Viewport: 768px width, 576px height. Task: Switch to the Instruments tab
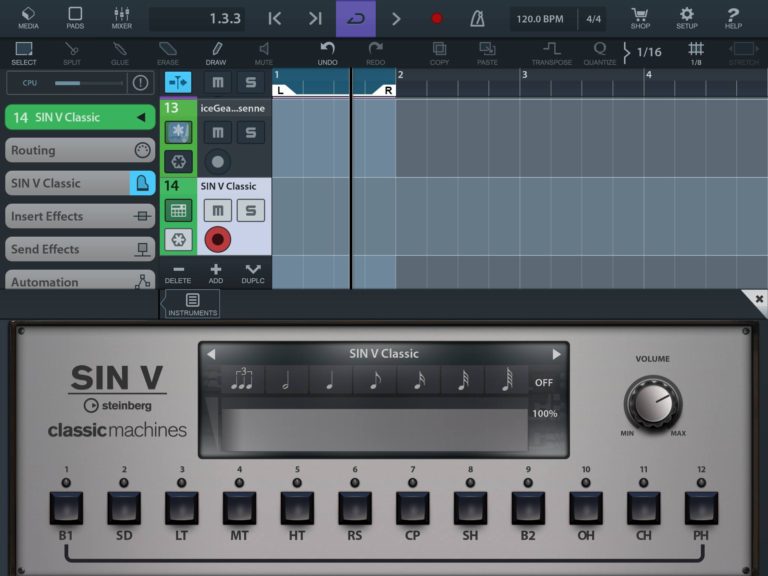[x=192, y=305]
